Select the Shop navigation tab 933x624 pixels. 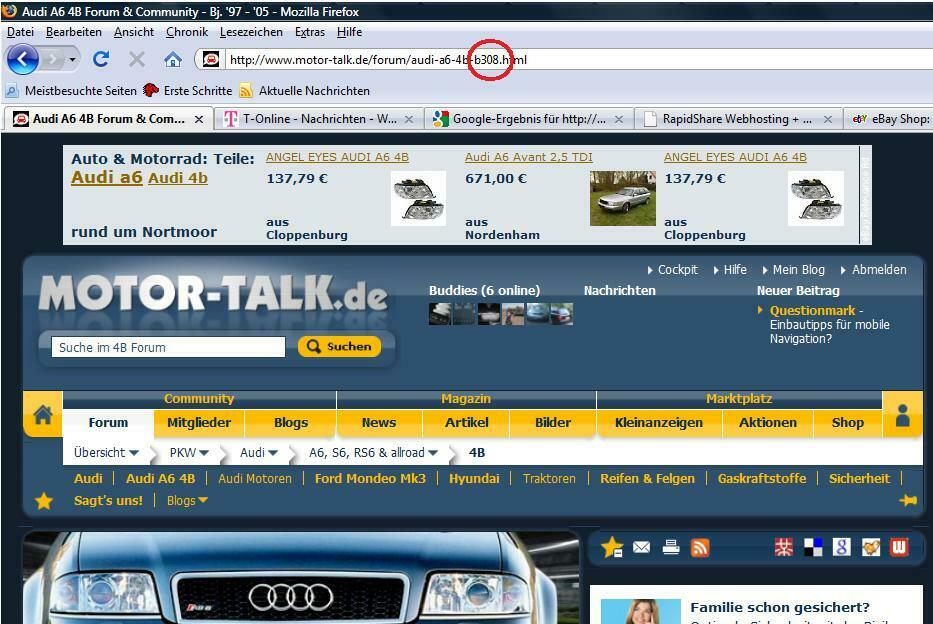(x=848, y=423)
